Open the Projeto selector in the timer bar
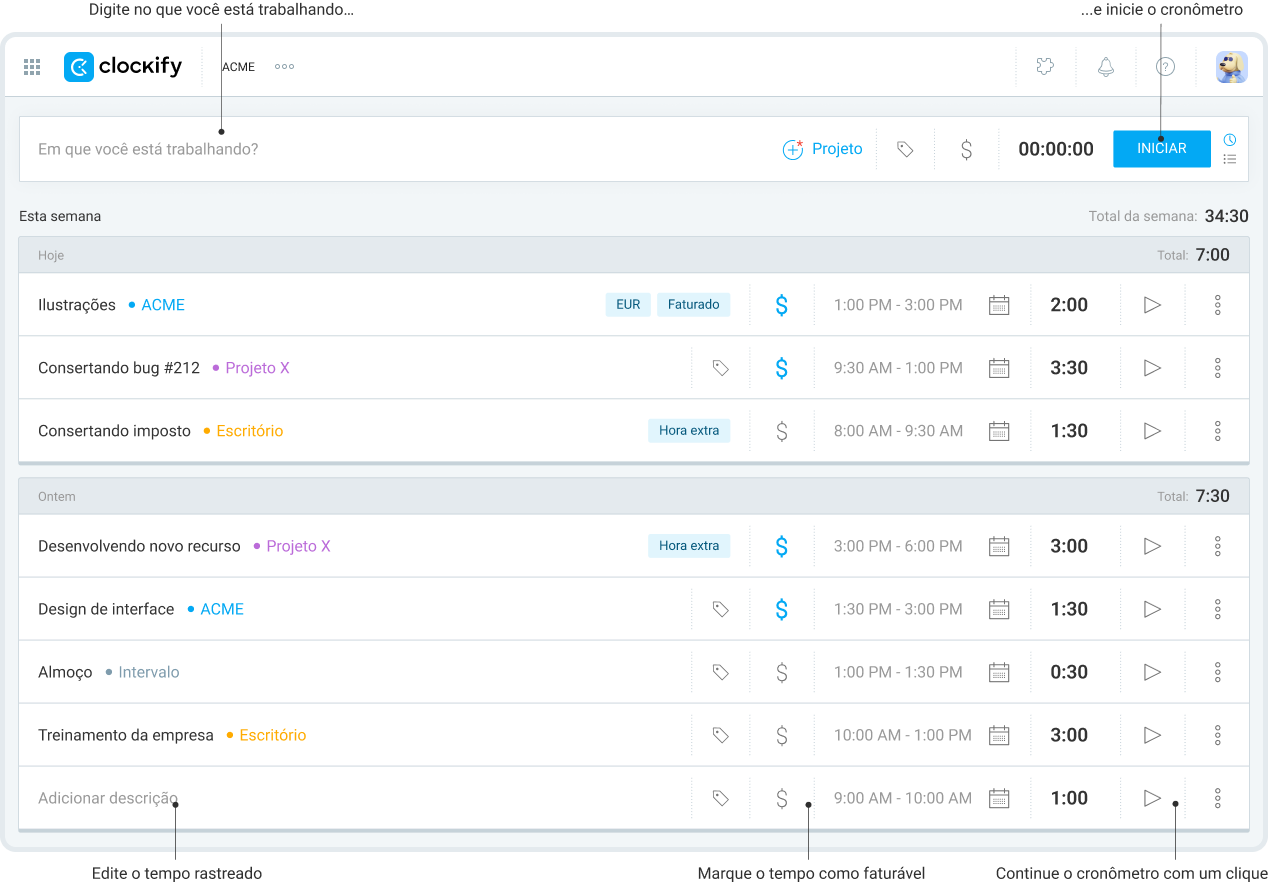Viewport: 1282px width, 884px height. (x=822, y=148)
